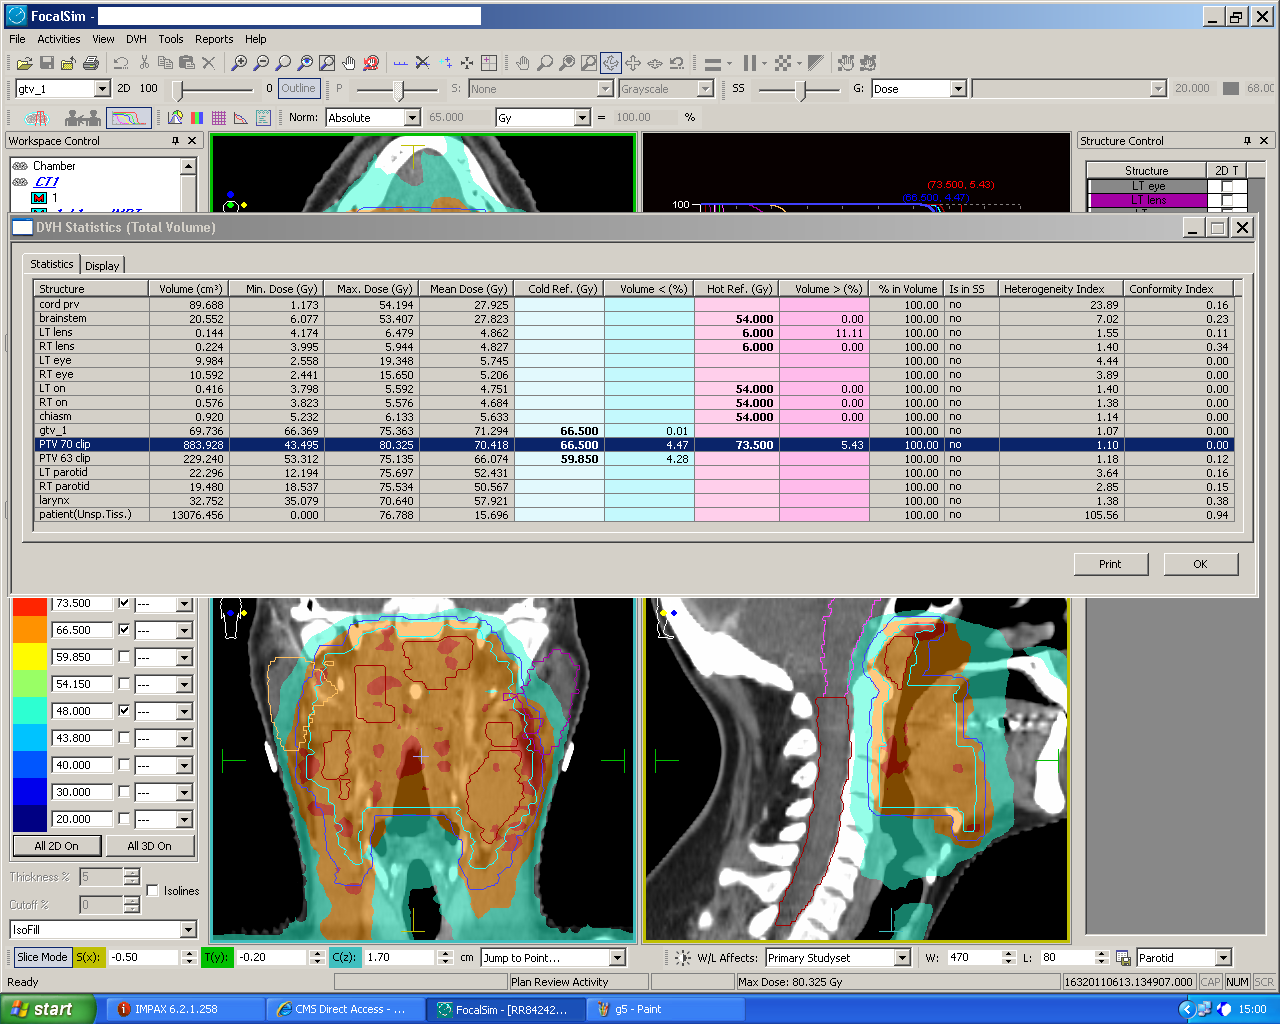Click the colored bars isodose icon

point(197,118)
